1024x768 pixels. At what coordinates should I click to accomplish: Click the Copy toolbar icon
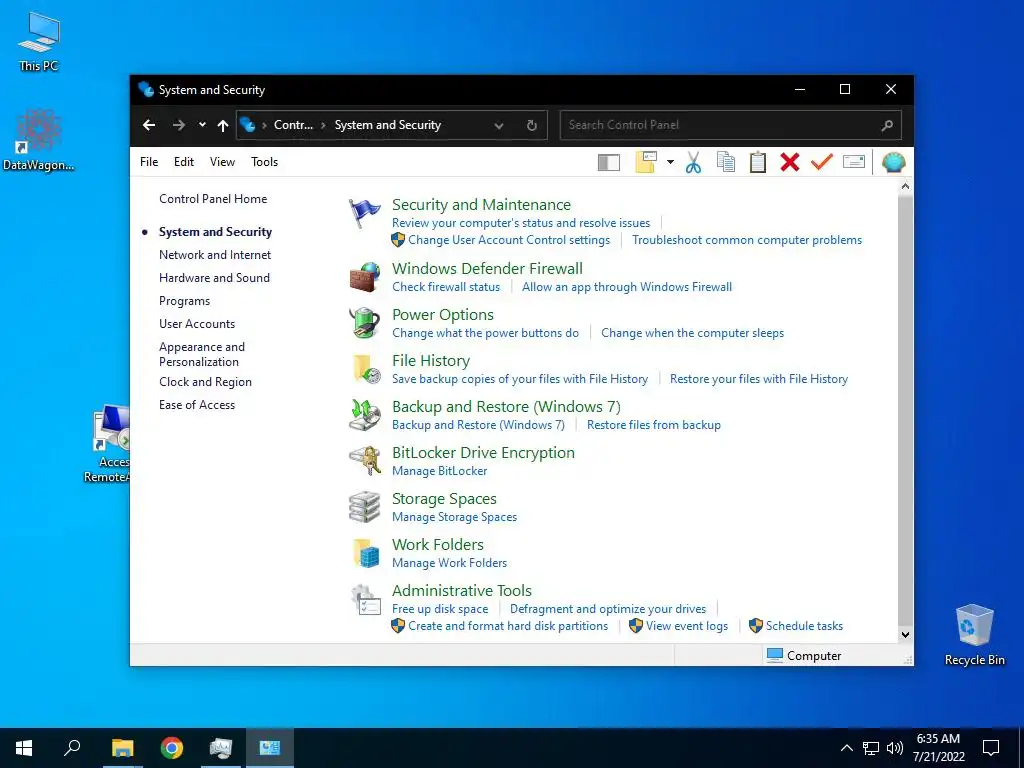coord(726,162)
